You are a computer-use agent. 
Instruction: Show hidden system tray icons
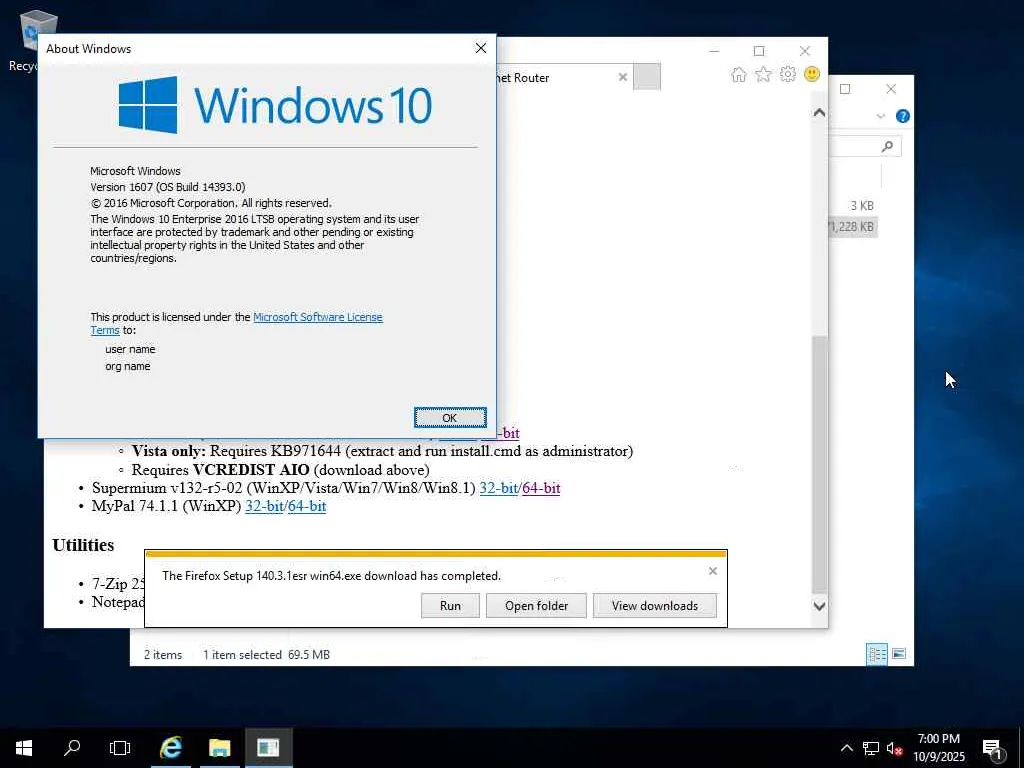846,748
